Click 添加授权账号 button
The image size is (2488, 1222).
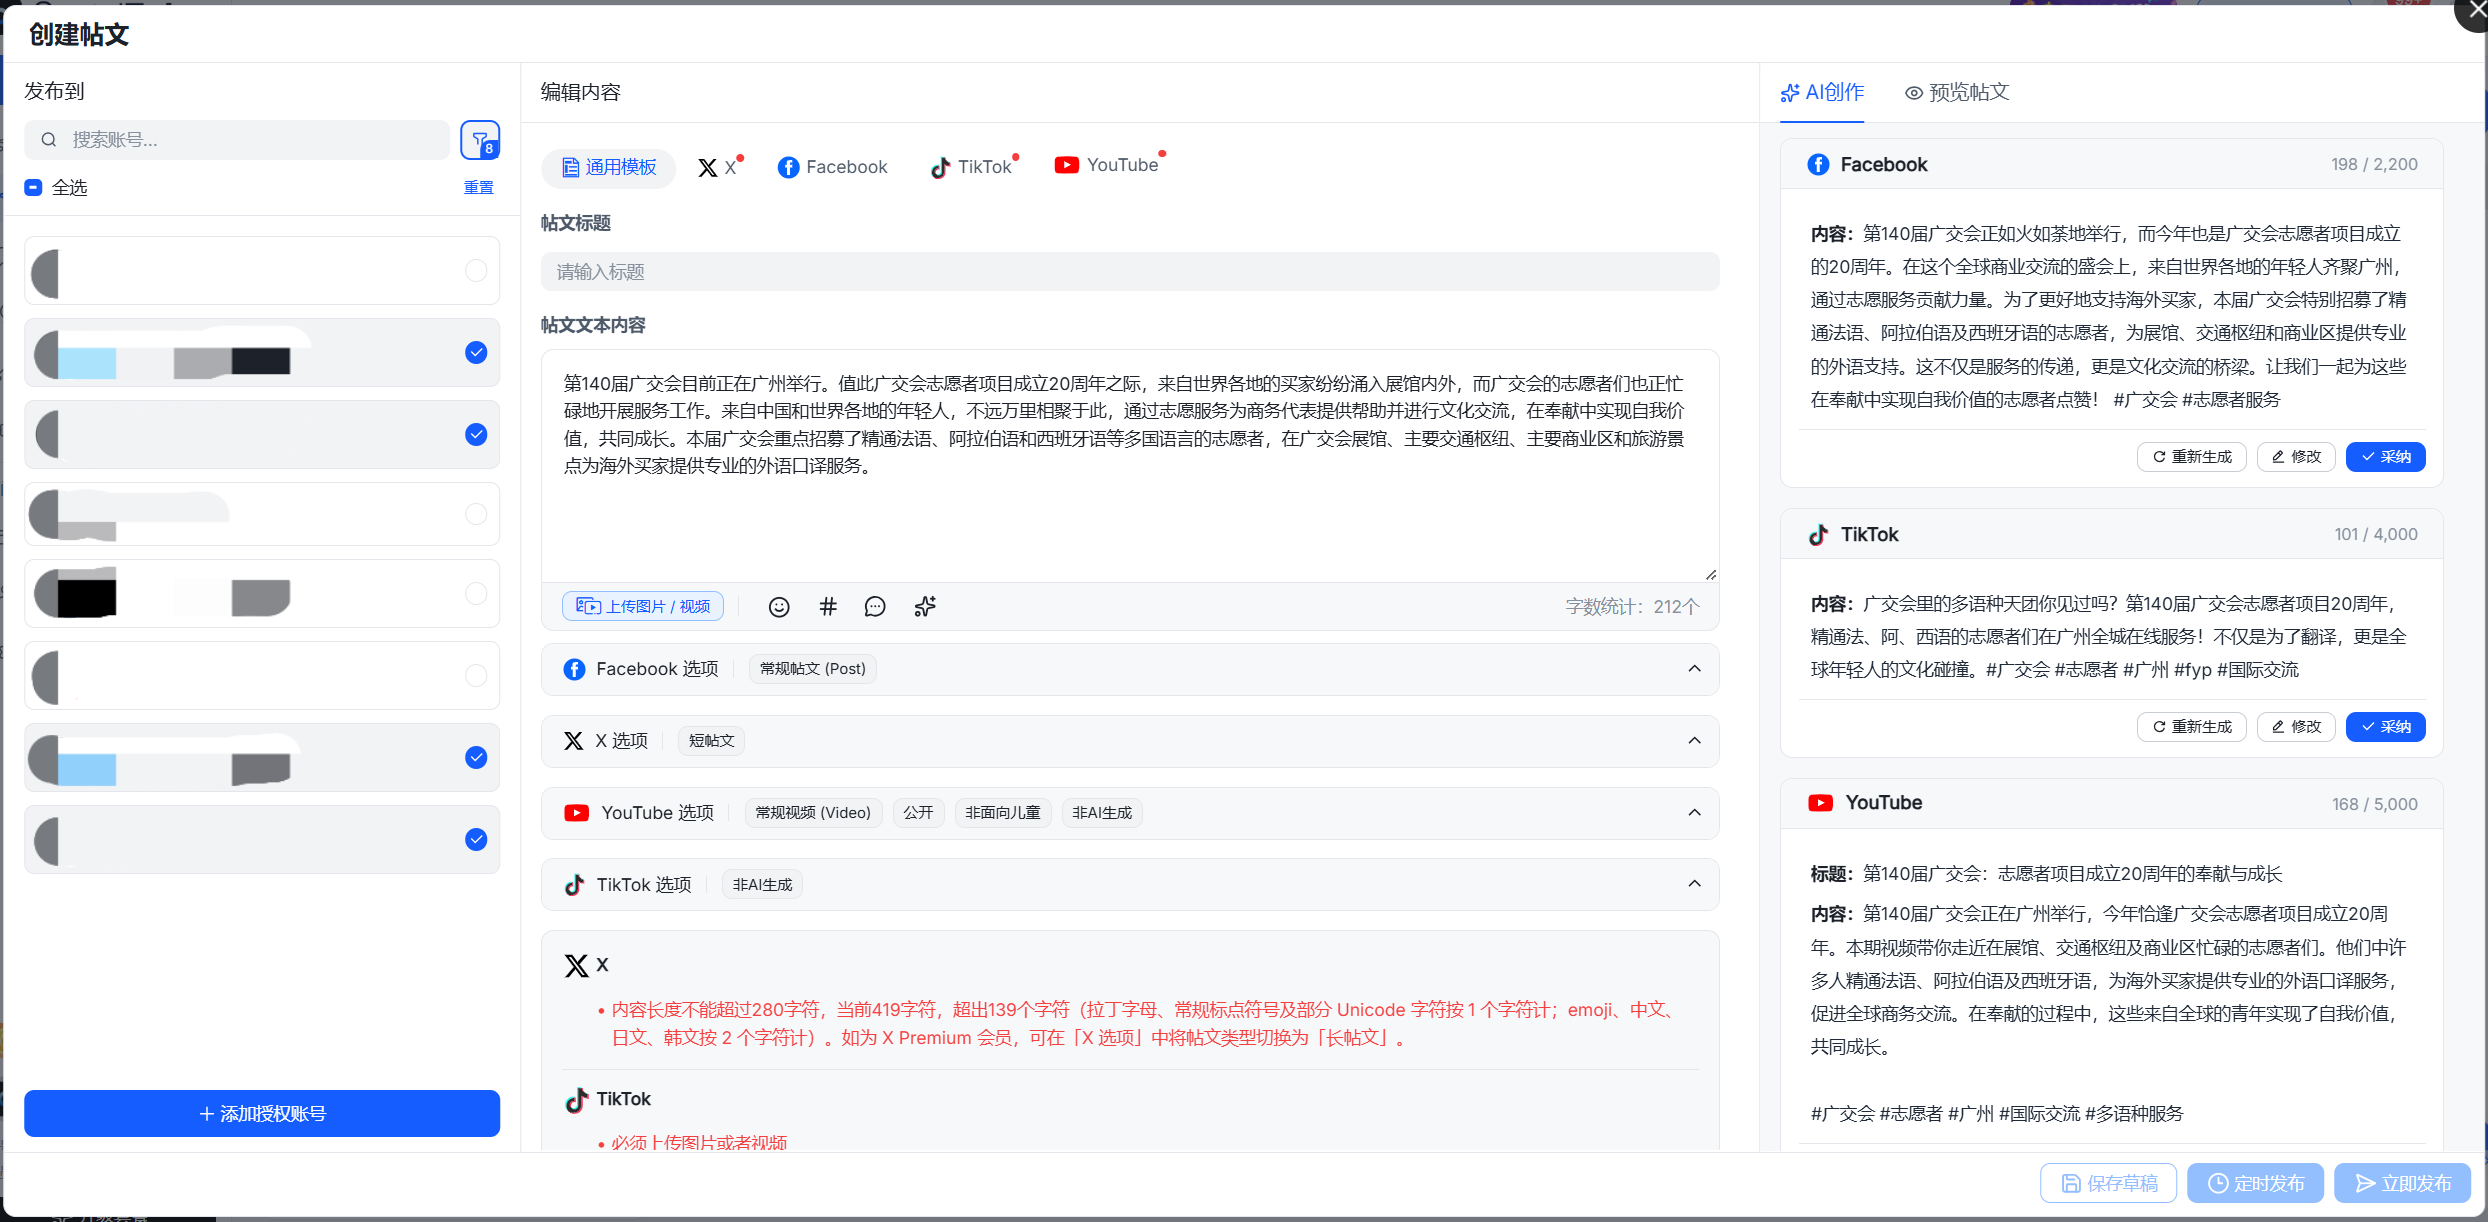click(262, 1113)
